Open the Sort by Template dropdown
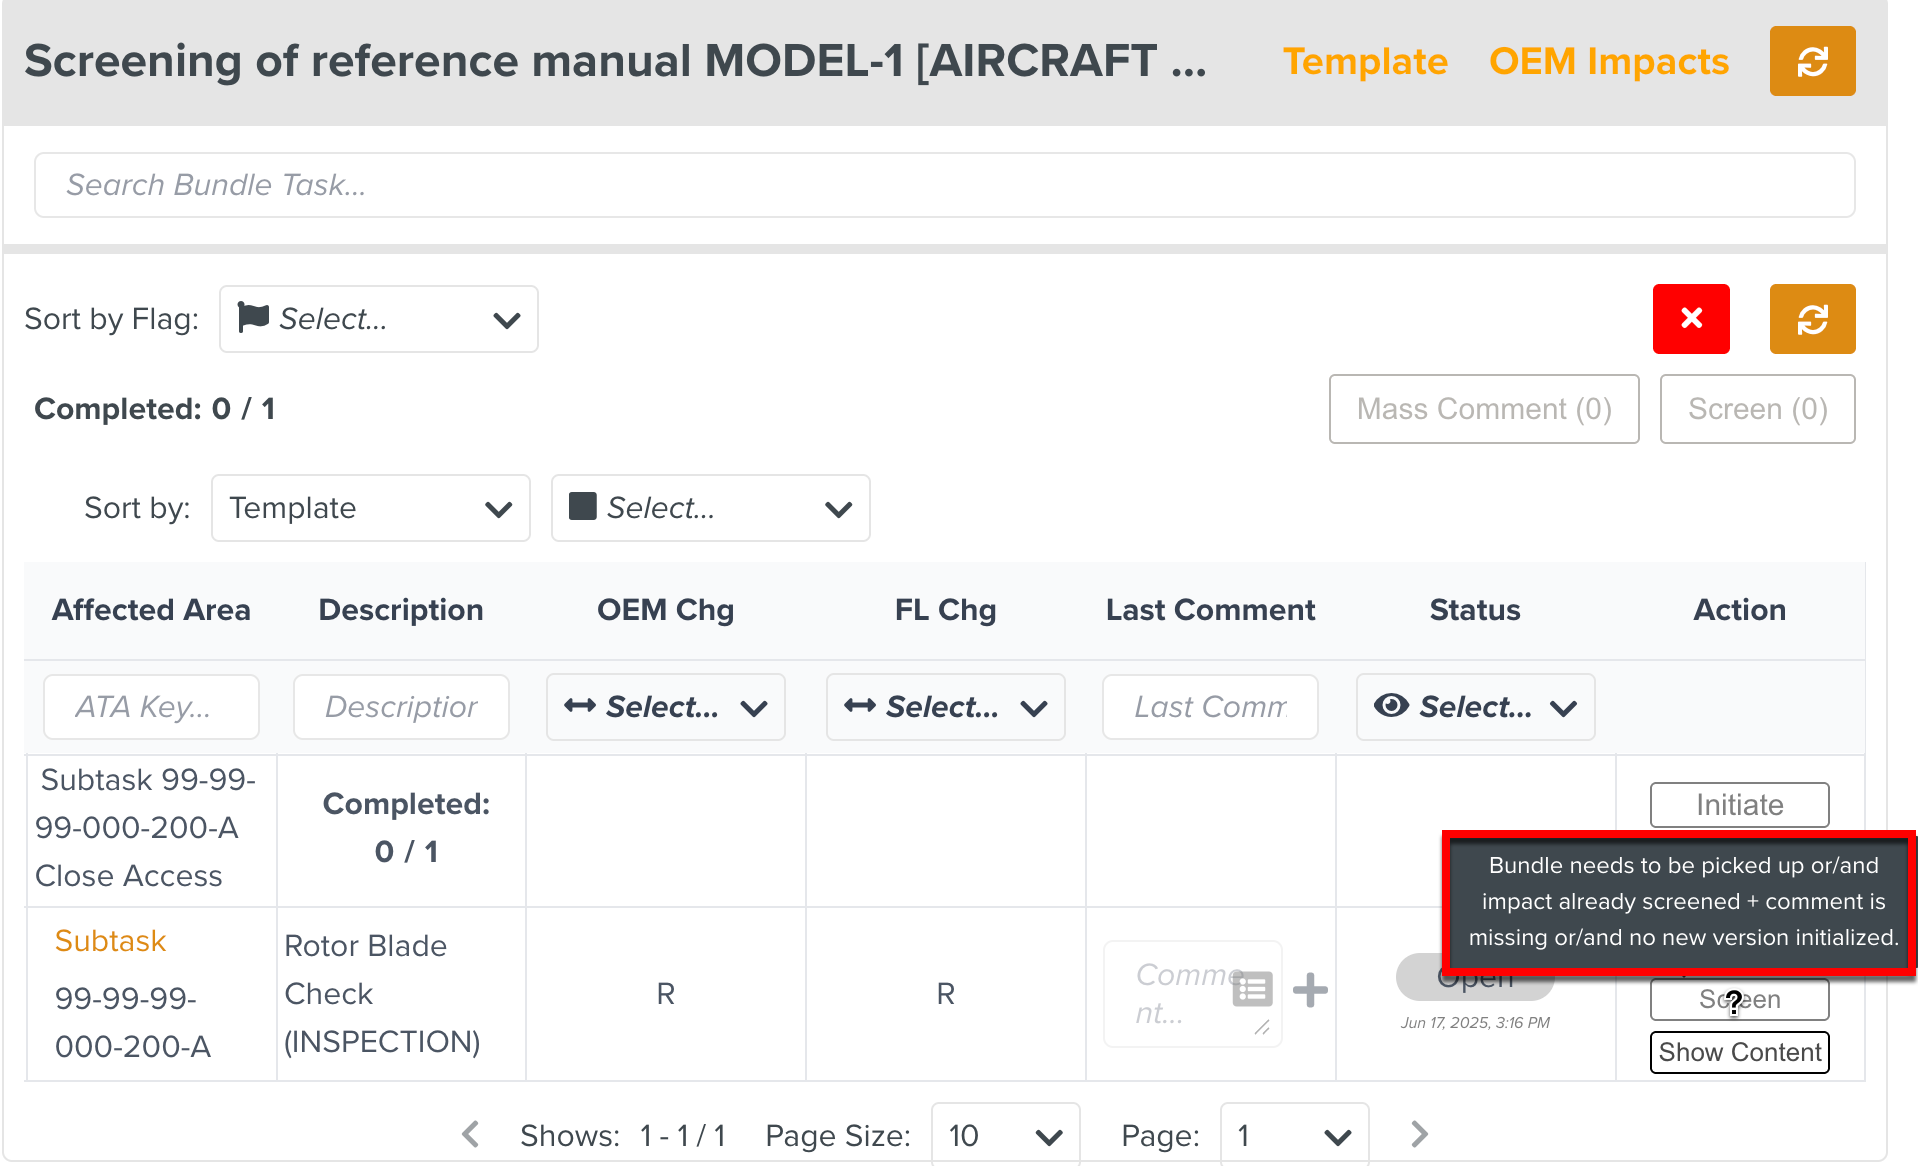Viewport: 1918px width, 1166px height. tap(370, 508)
